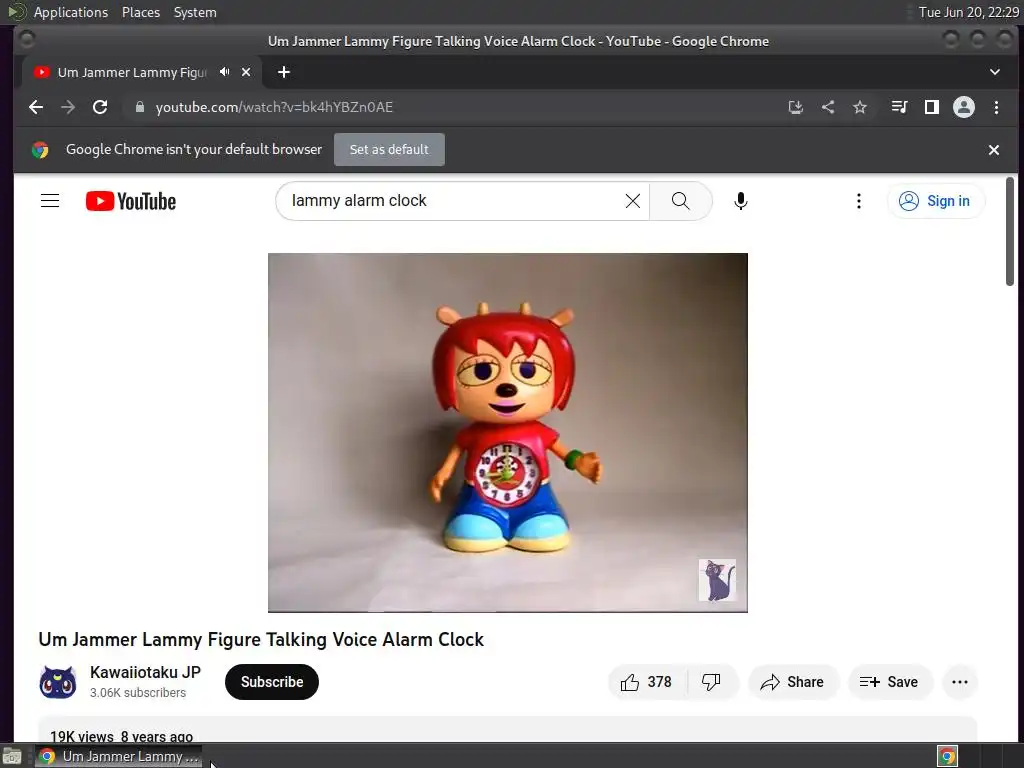Image resolution: width=1024 pixels, height=768 pixels.
Task: Click the 19K views description line
Action: tap(121, 737)
